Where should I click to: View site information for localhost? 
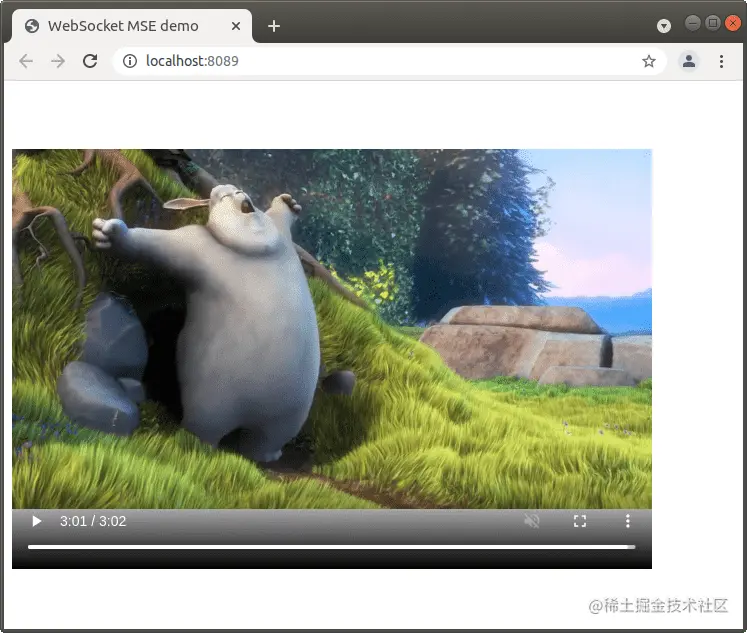point(130,61)
